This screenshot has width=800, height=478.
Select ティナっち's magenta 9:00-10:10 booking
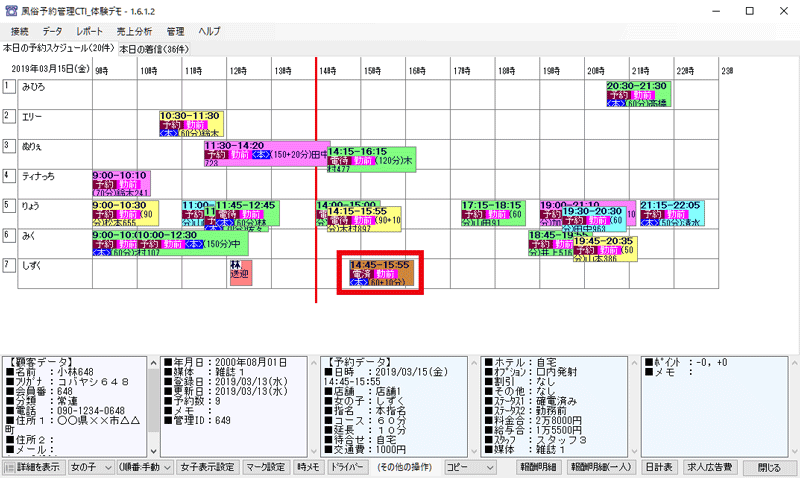click(120, 181)
